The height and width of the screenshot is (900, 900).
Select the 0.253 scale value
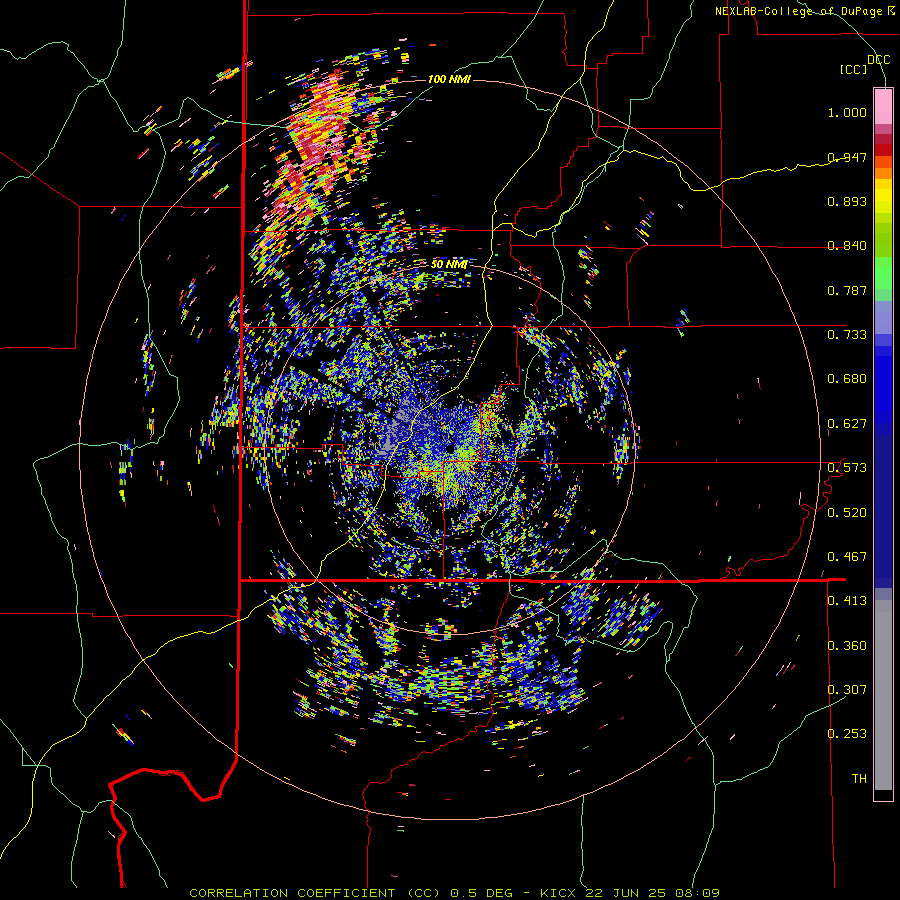click(x=847, y=734)
